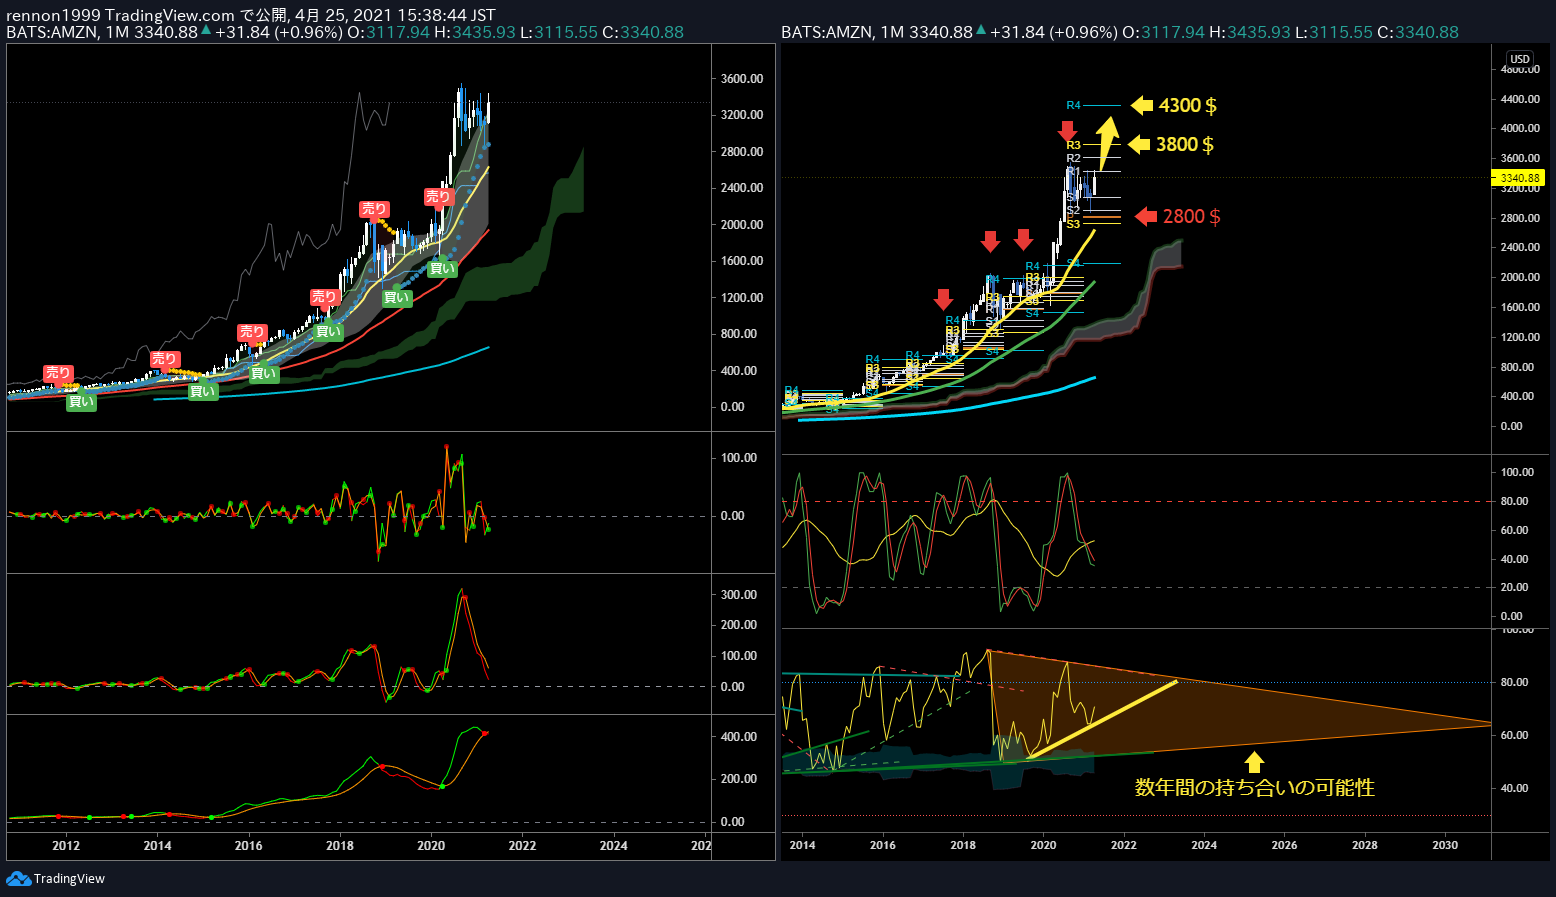Select the 買い buy label nearest 2020
Screen dimensions: 1556x897
[442, 268]
